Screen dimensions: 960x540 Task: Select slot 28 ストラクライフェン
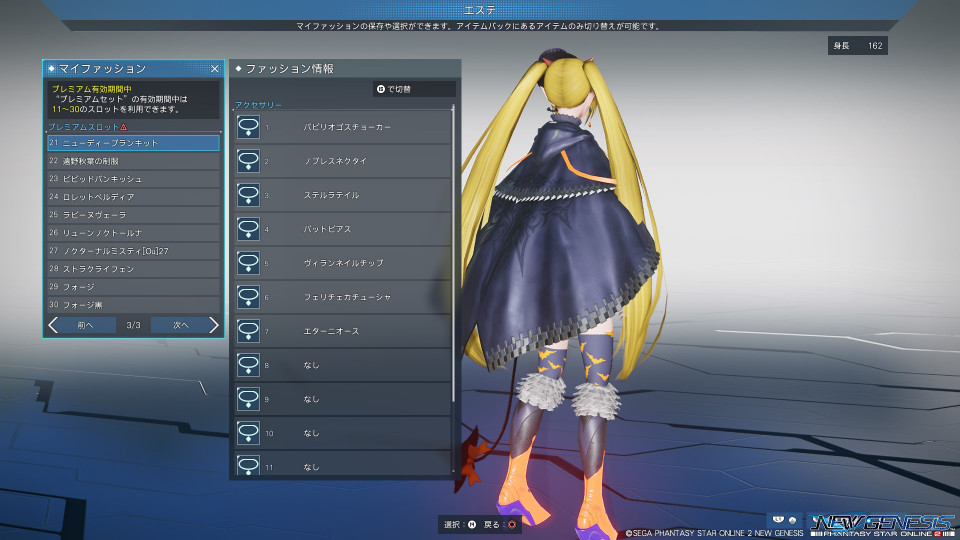133,269
